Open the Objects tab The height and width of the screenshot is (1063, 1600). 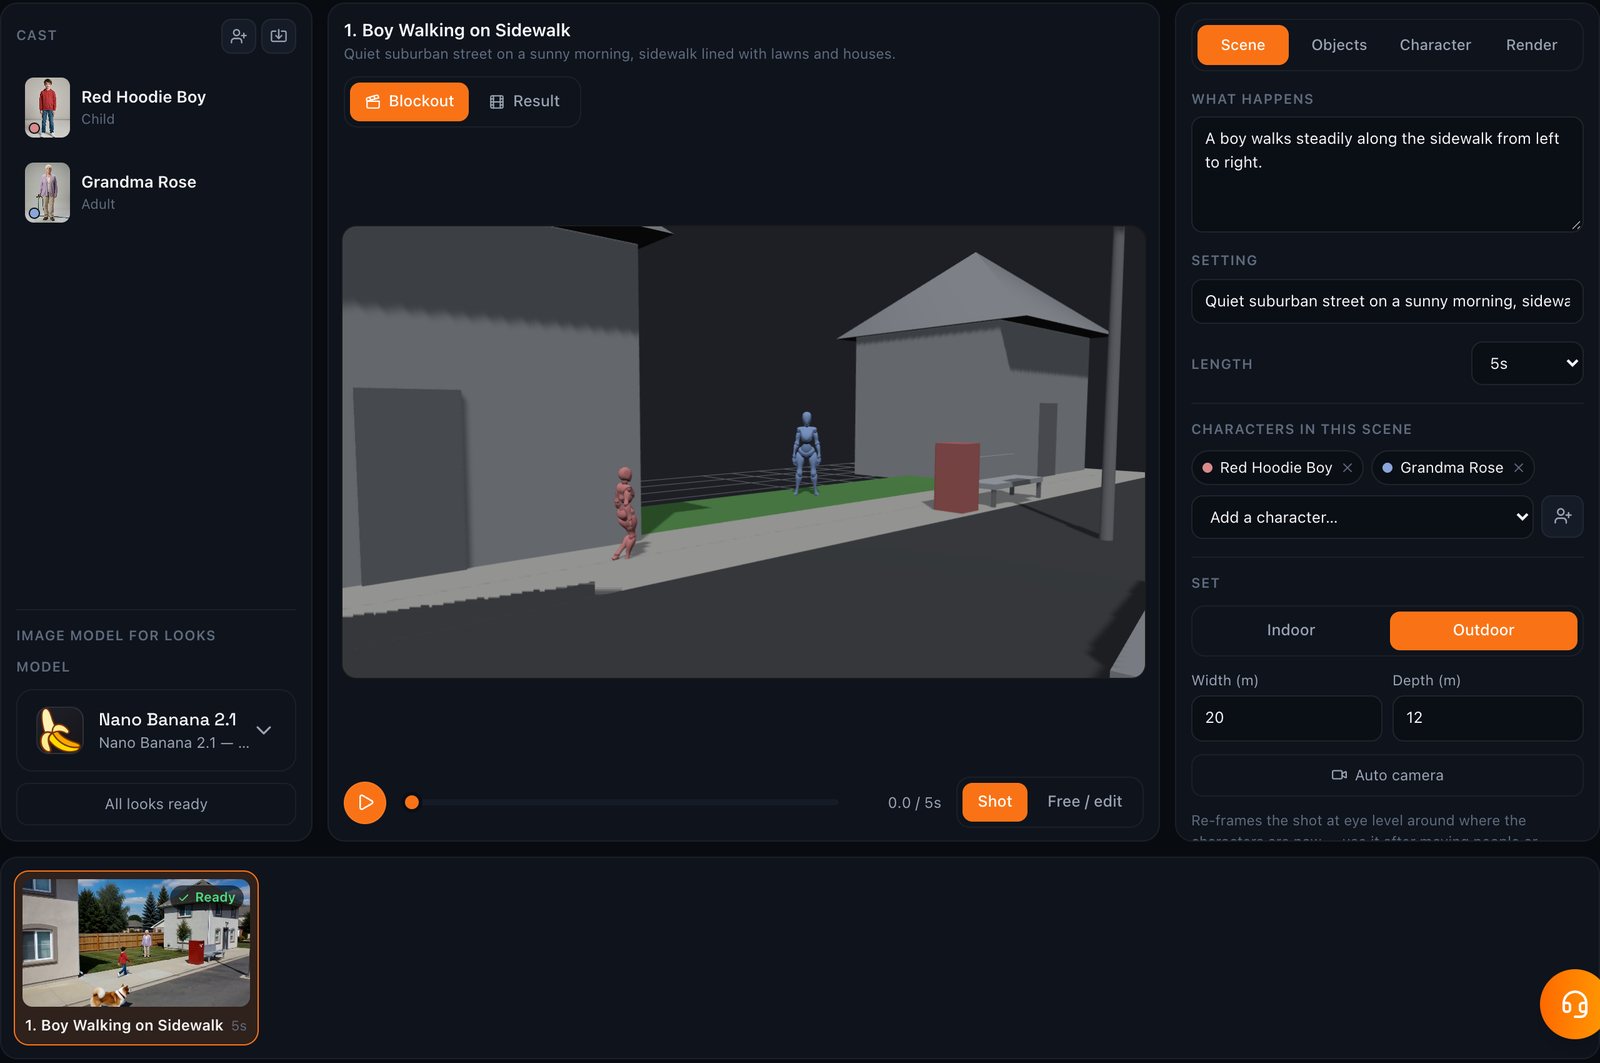point(1339,45)
